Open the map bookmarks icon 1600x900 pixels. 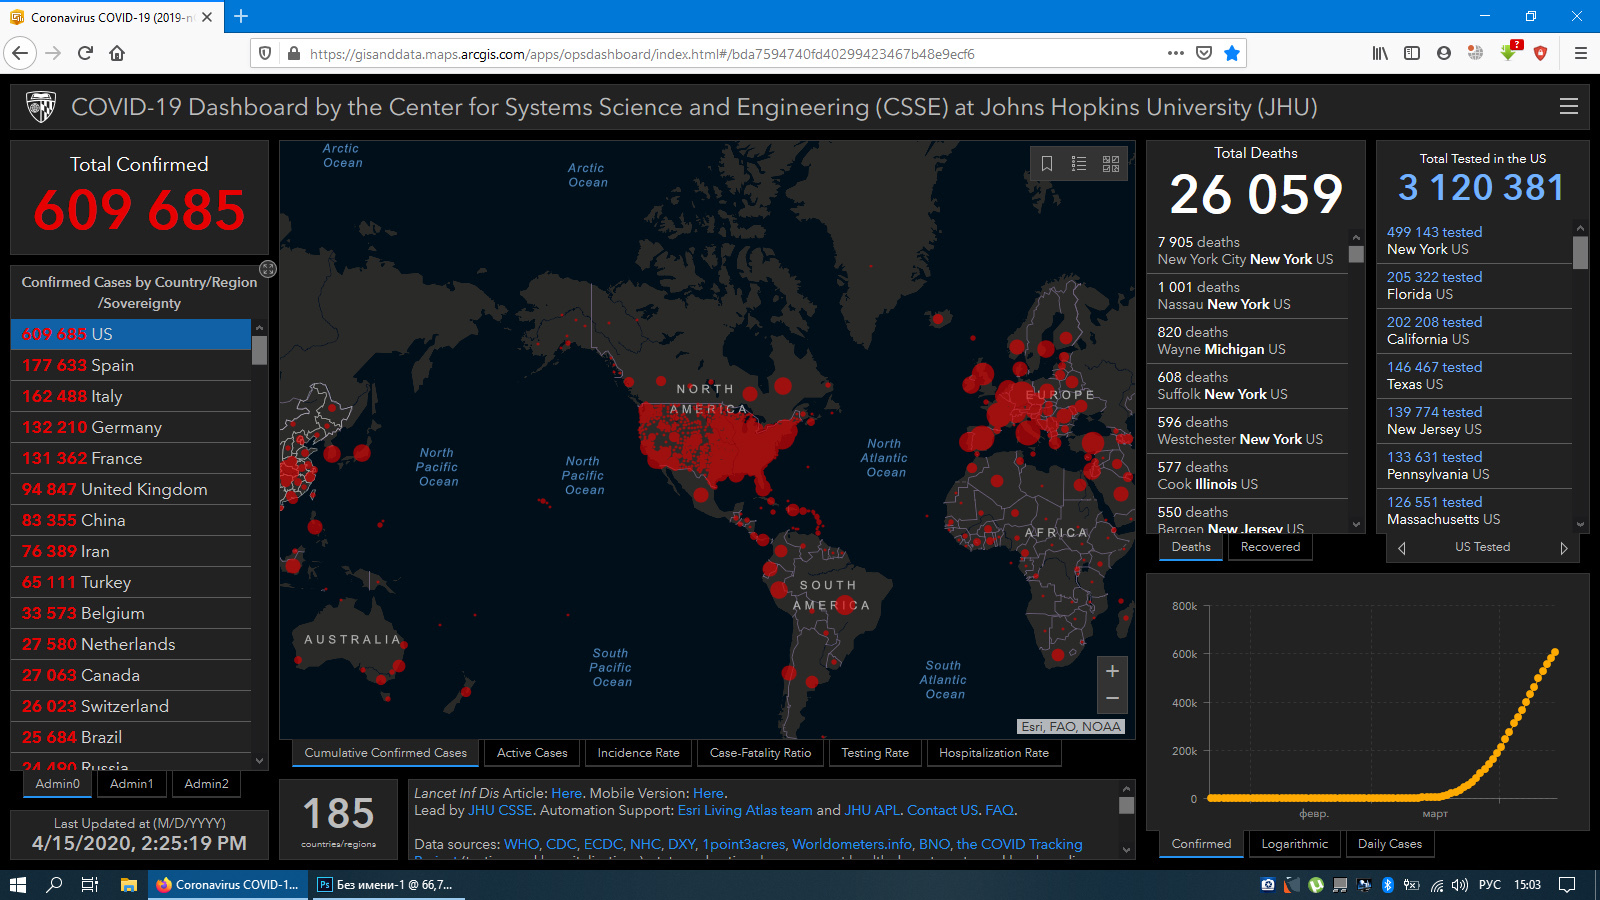1047,164
